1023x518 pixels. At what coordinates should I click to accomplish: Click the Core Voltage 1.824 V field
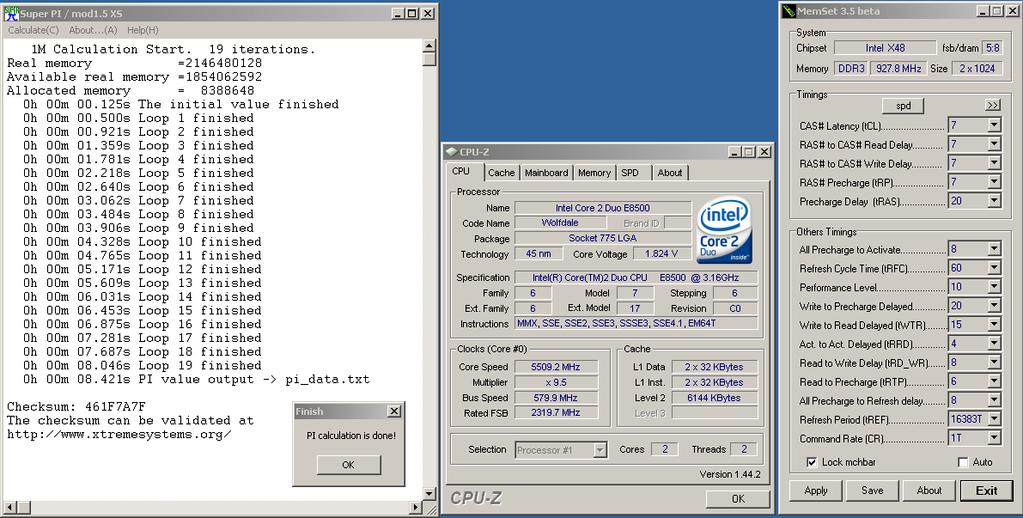pos(661,254)
